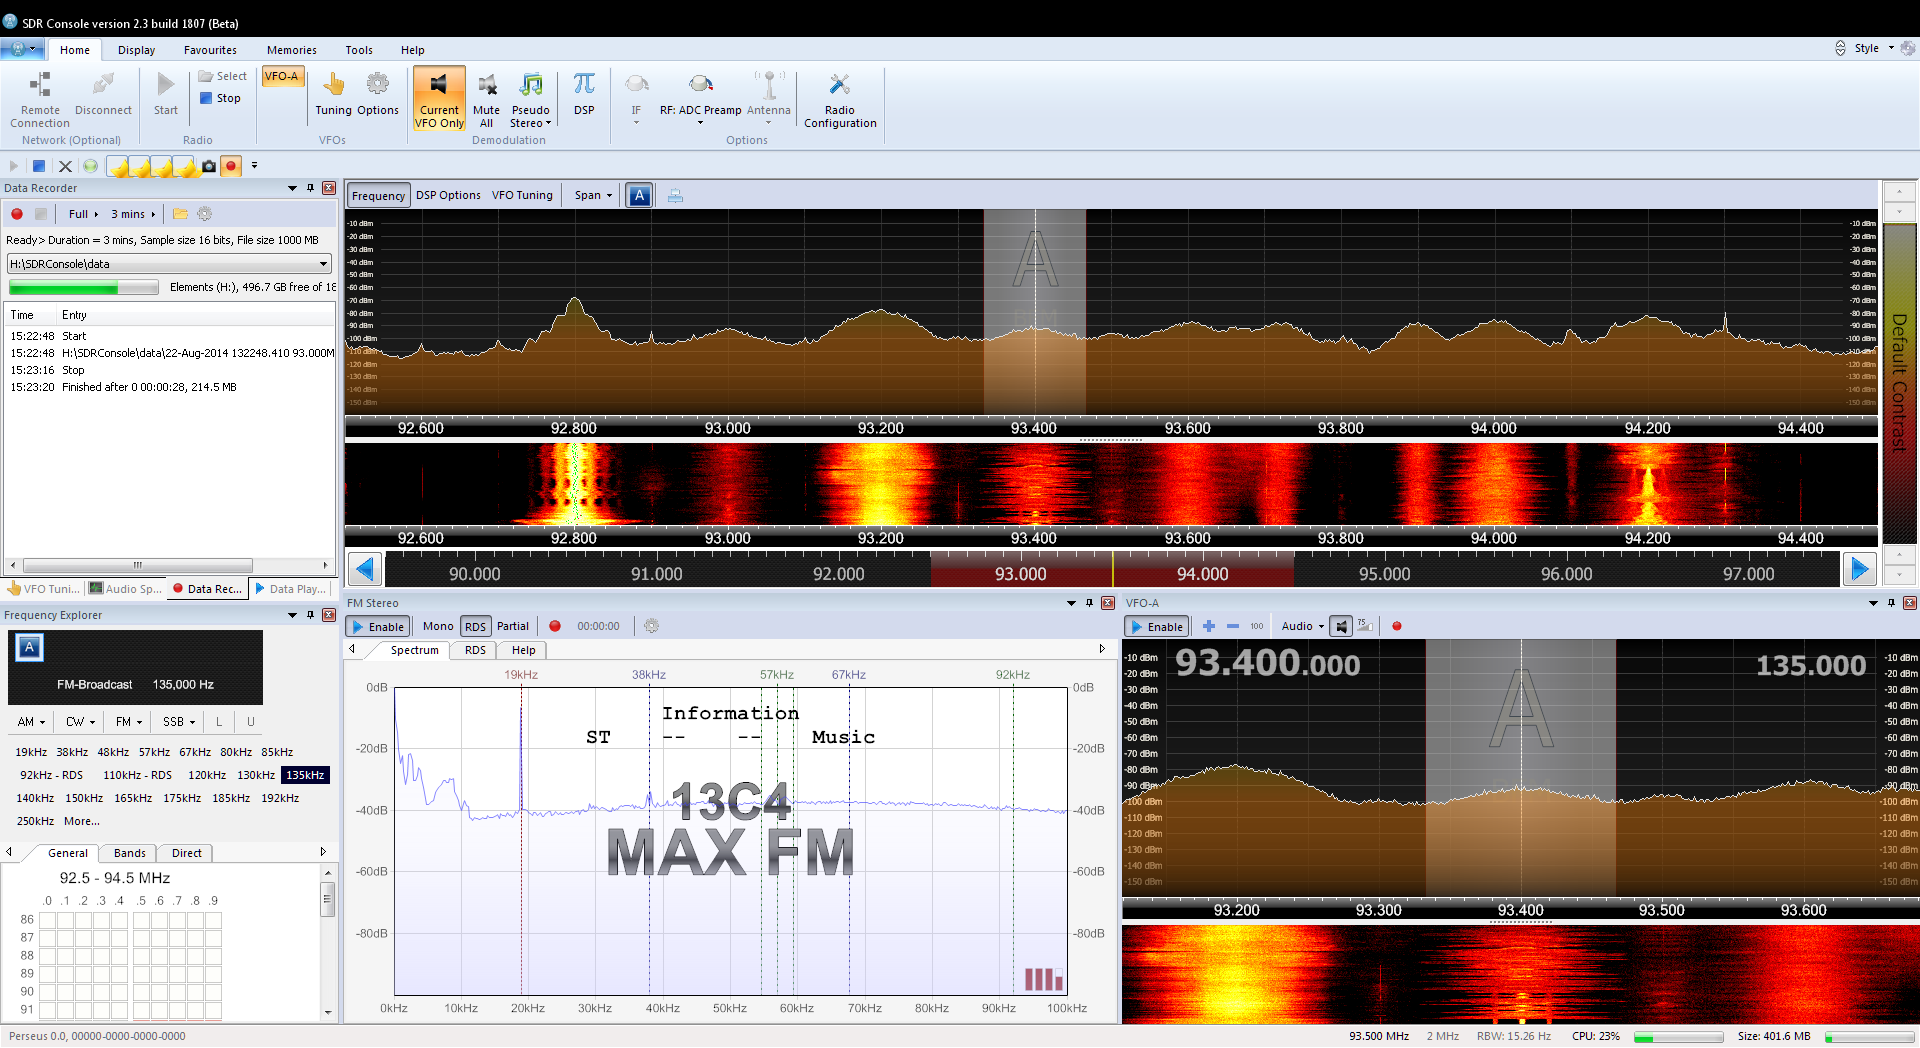The width and height of the screenshot is (1920, 1048).
Task: Select log entry Finished after 0 00:00:28
Action: pos(170,387)
